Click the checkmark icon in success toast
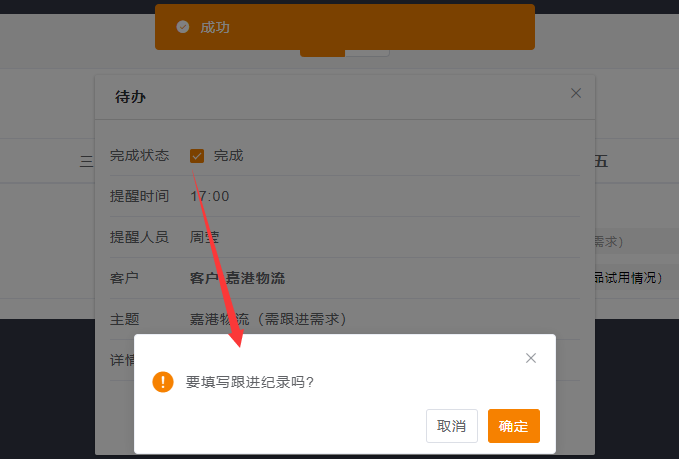Screen dimensions: 679x459 (183, 27)
